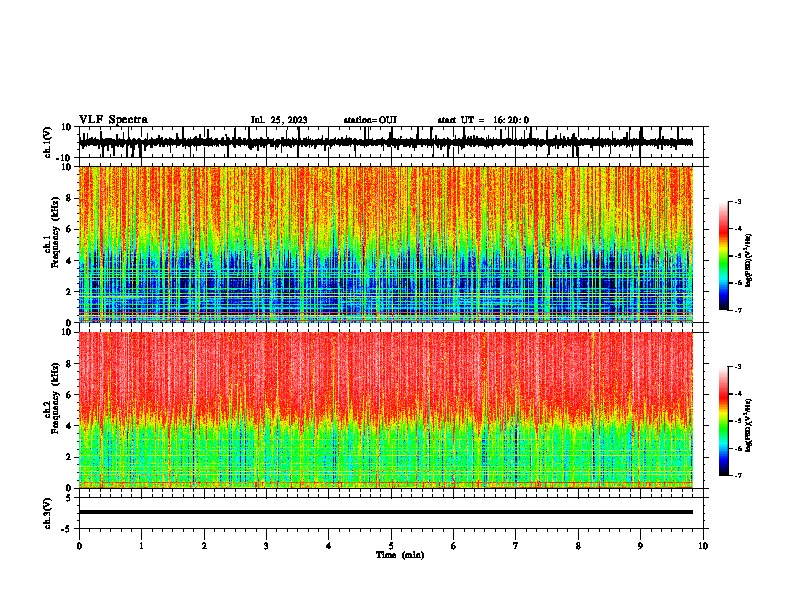Click the '2' kHz tick on ch.1 frequency axis
The image size is (792, 612).
pos(69,291)
